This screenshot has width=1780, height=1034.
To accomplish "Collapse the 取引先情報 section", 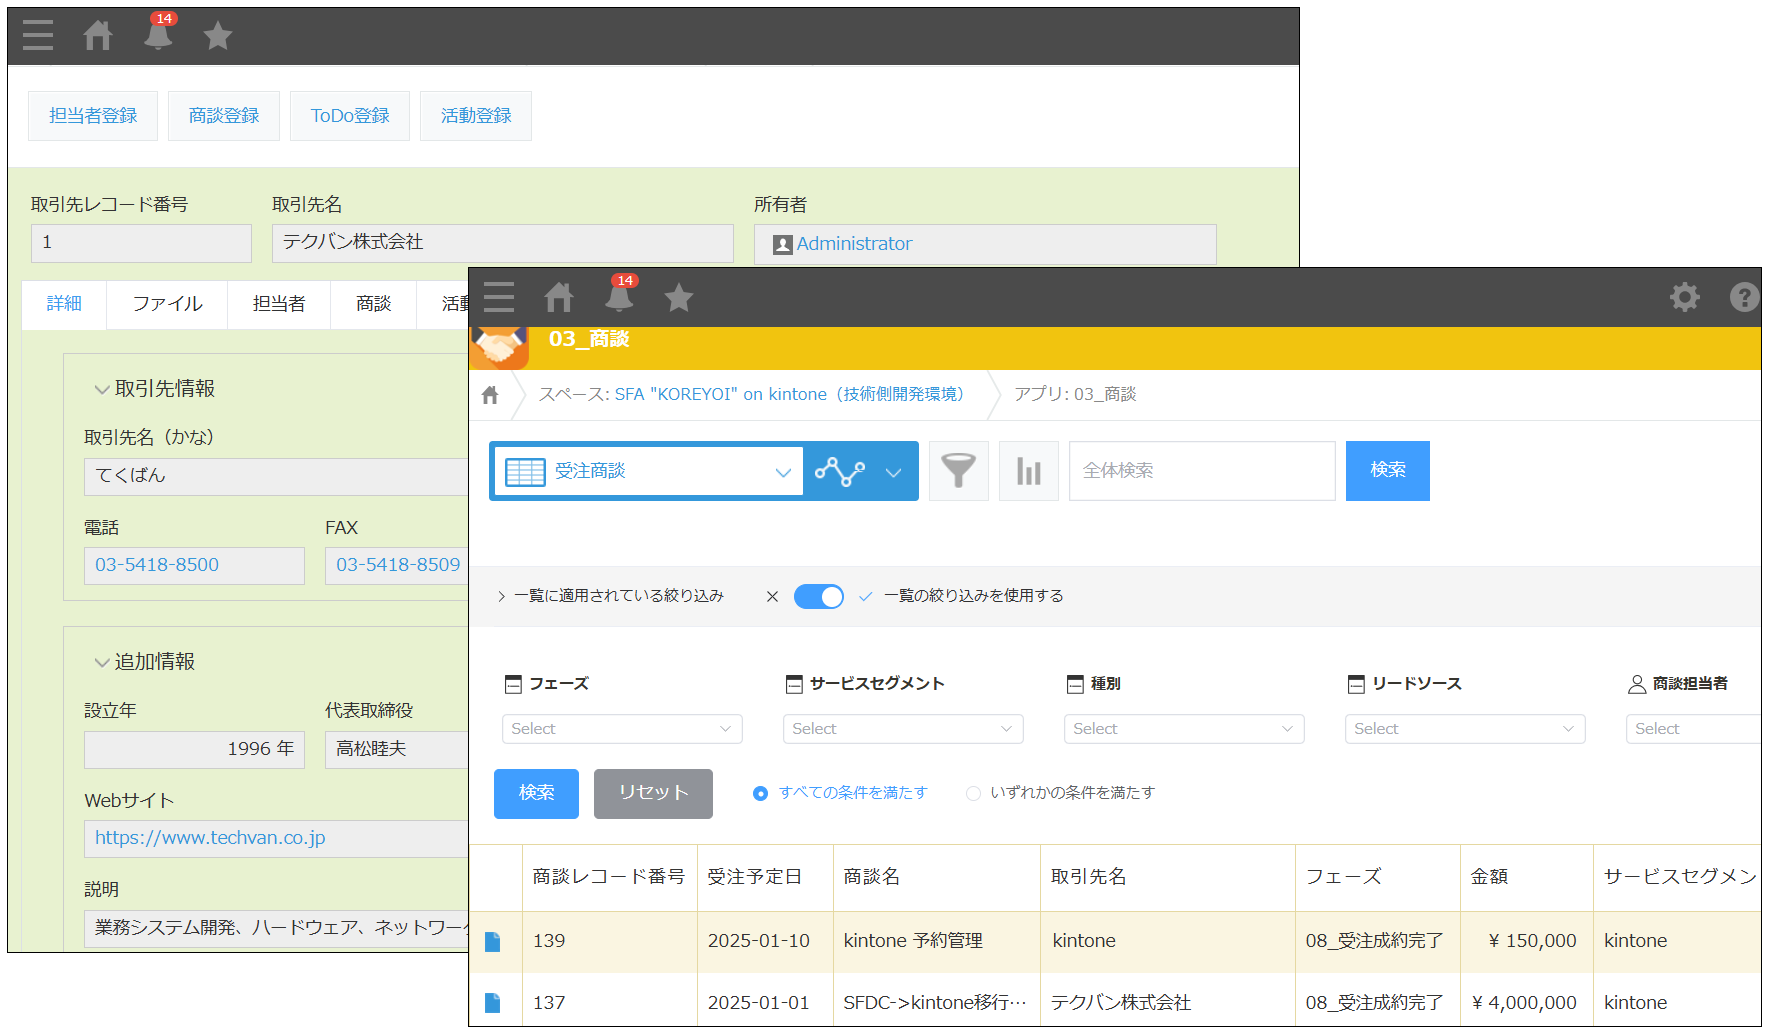I will 102,389.
